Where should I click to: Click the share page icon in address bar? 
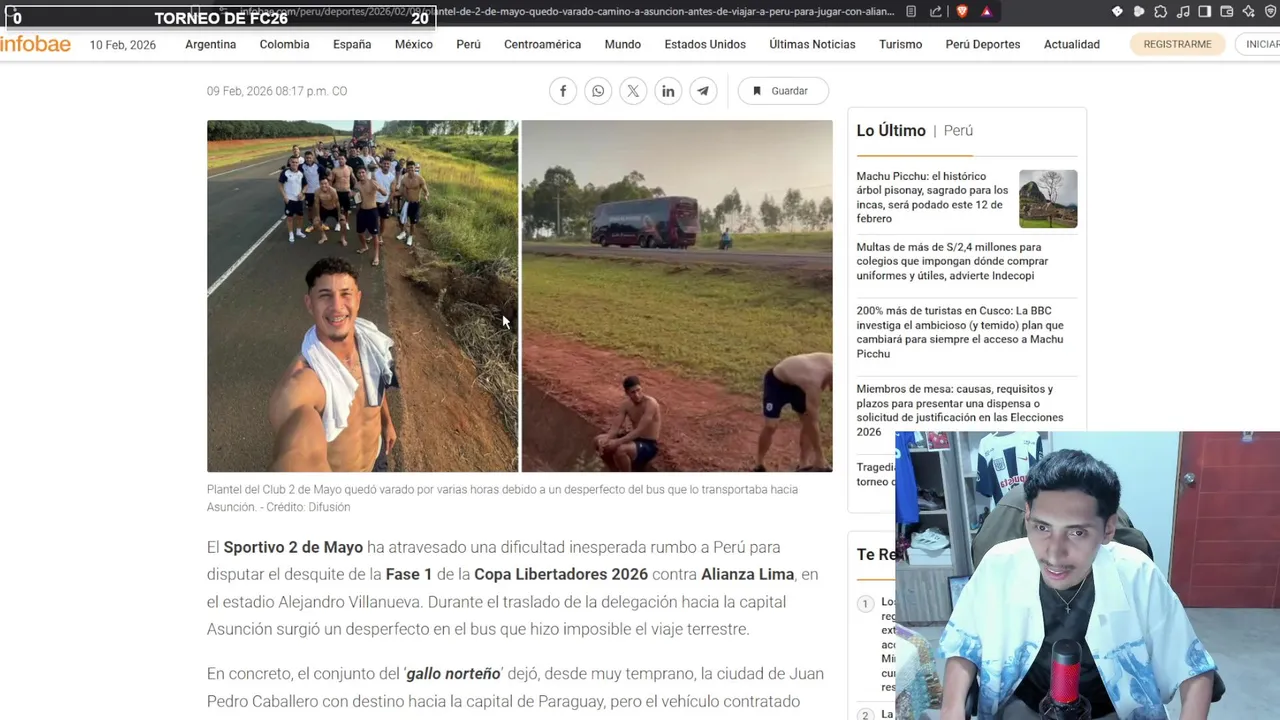(x=935, y=12)
